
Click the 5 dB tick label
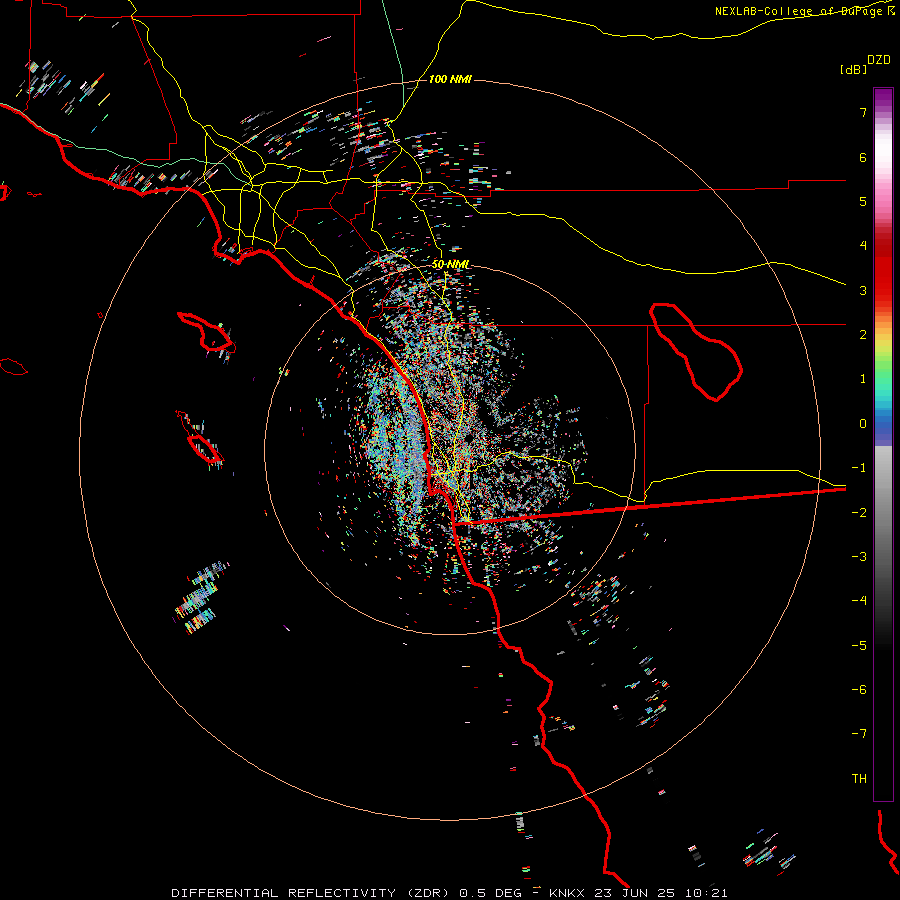(x=863, y=201)
